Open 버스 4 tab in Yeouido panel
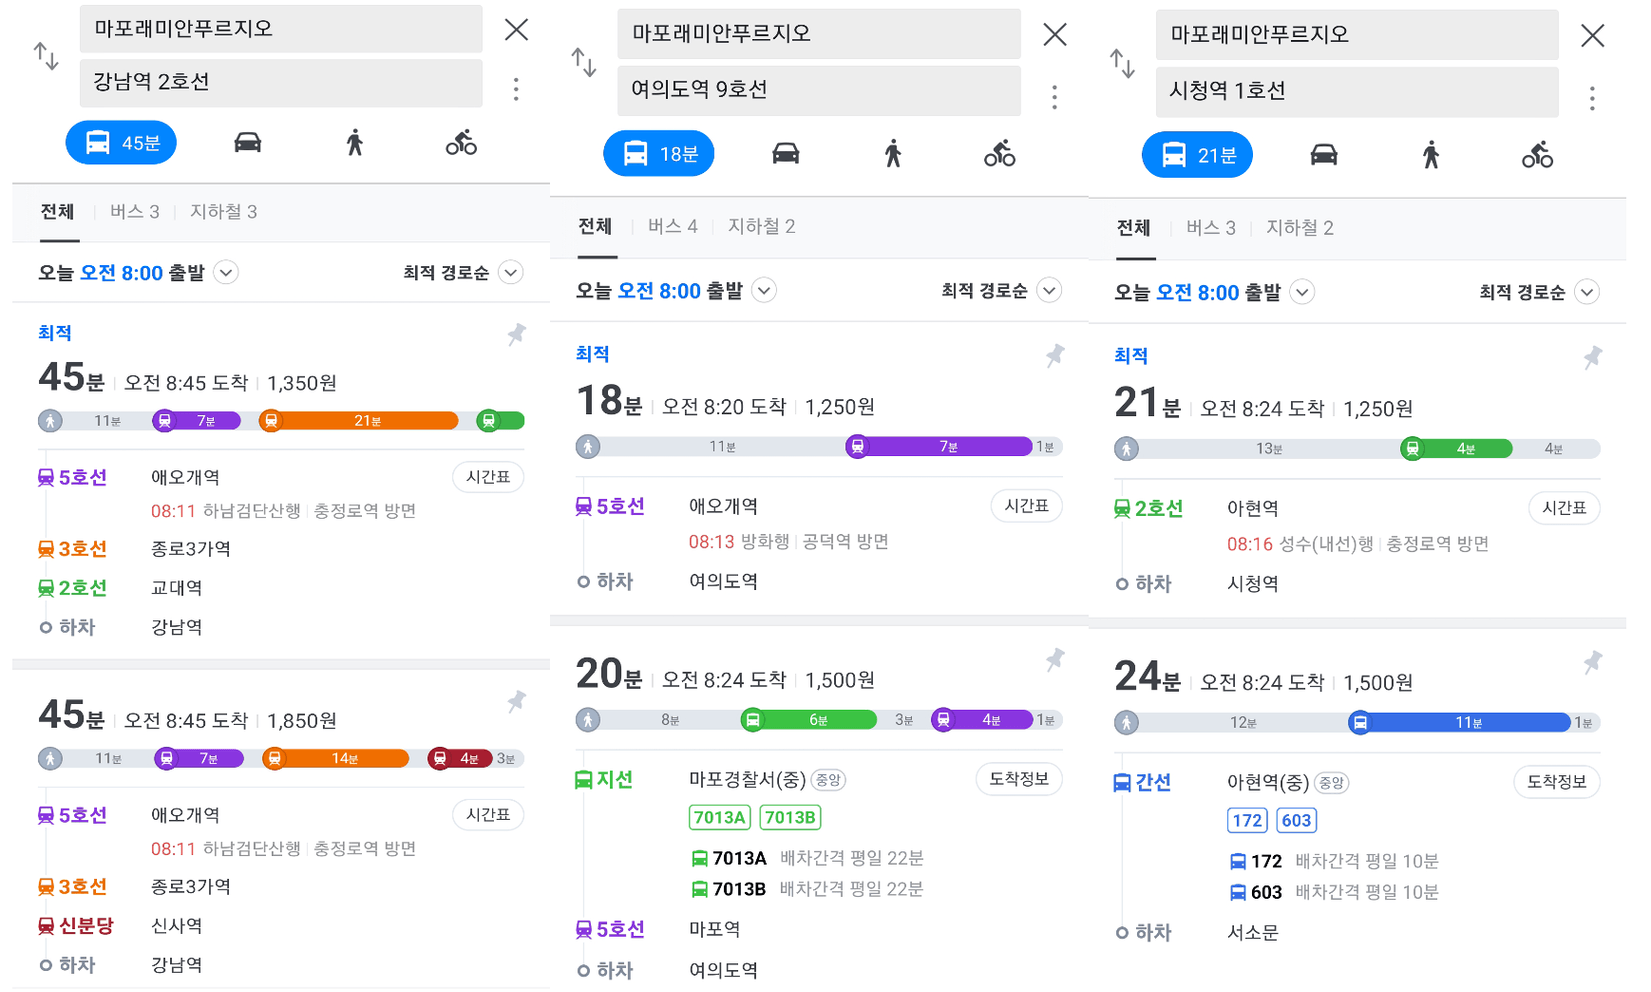 coord(673,227)
